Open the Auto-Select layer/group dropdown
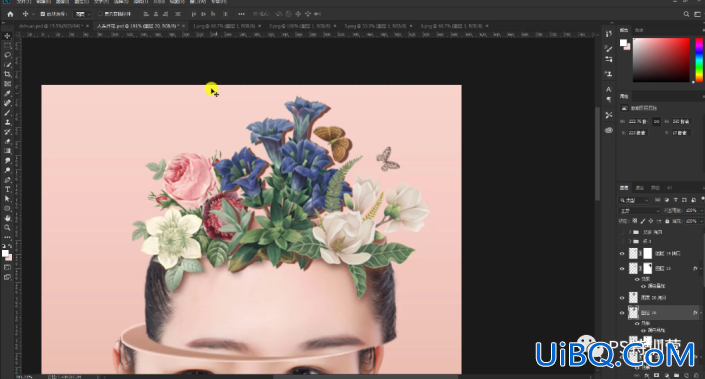Screen dimensions: 705x379 click(x=82, y=14)
